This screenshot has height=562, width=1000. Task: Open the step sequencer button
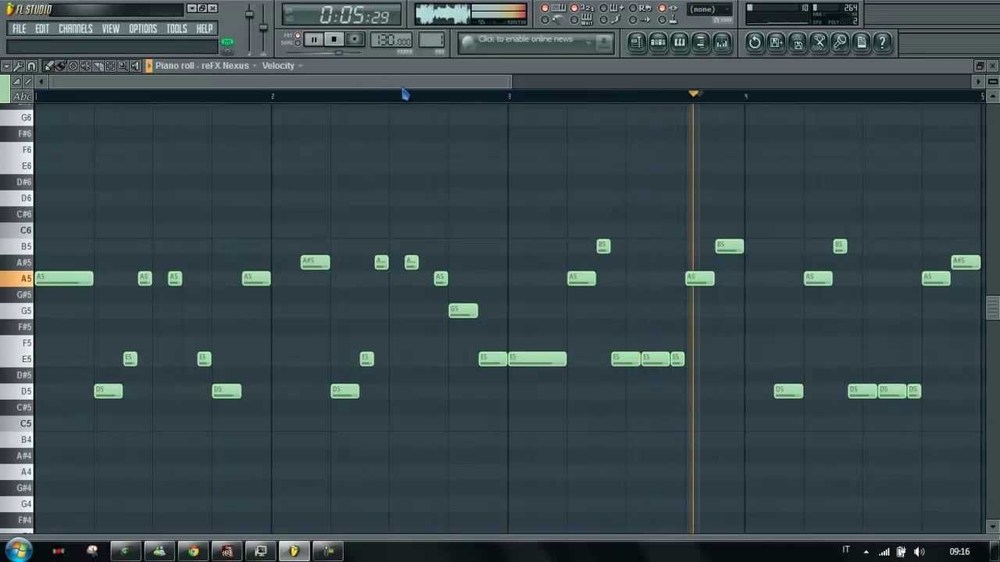click(658, 42)
